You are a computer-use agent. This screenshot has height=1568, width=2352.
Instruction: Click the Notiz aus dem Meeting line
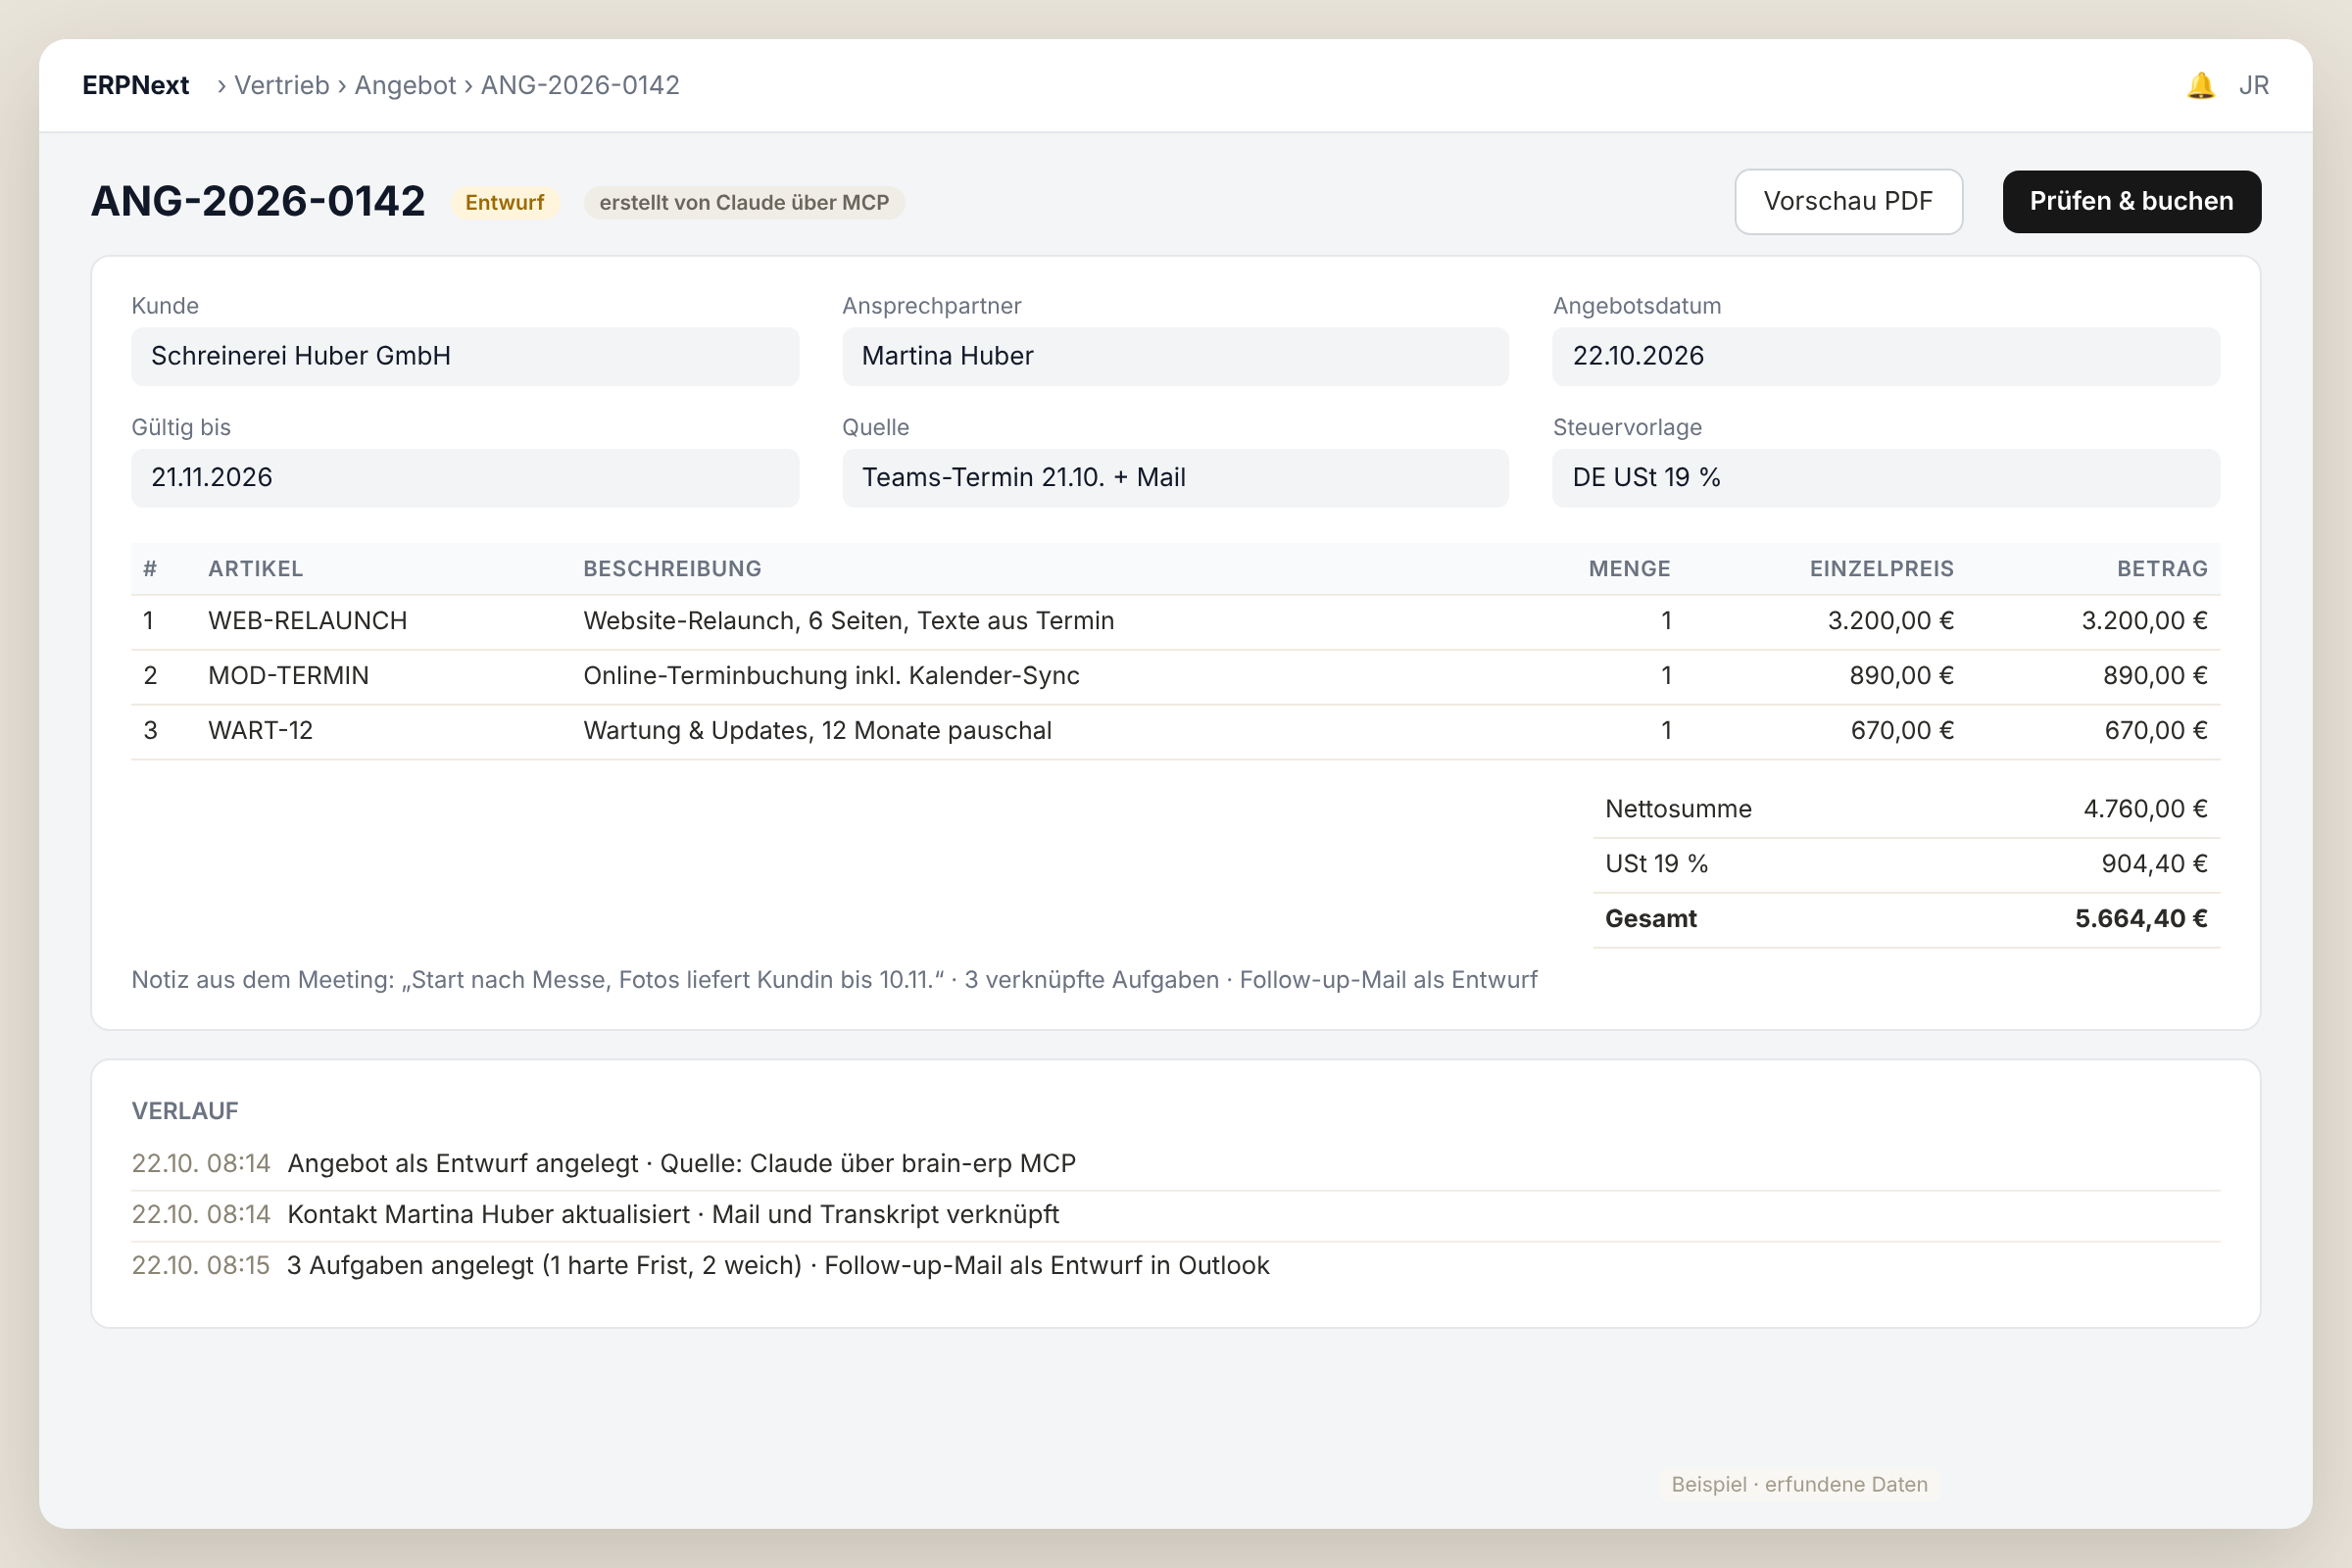(x=834, y=980)
